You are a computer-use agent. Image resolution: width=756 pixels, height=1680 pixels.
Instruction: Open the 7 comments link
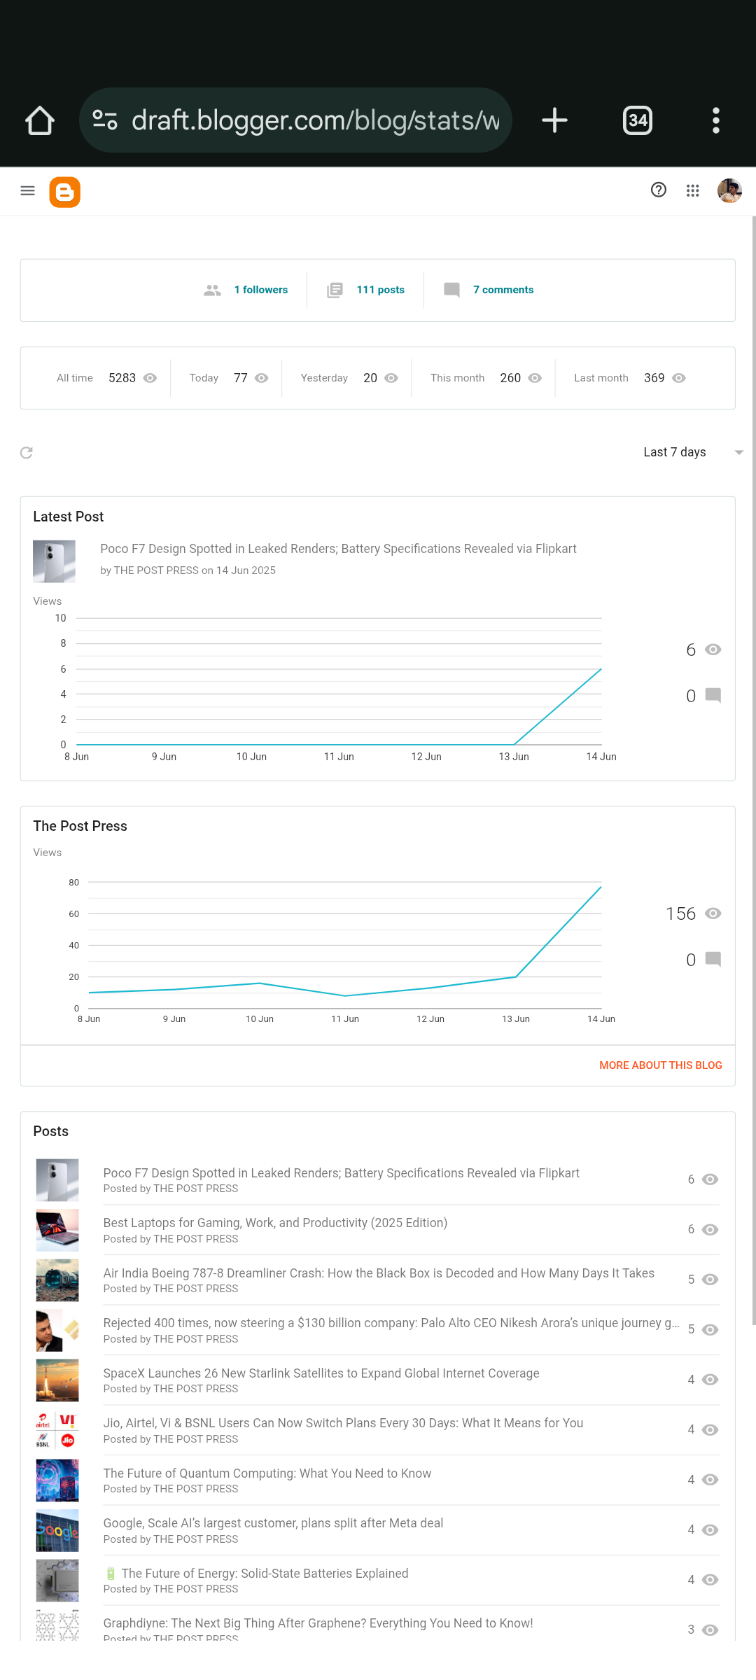click(x=503, y=290)
